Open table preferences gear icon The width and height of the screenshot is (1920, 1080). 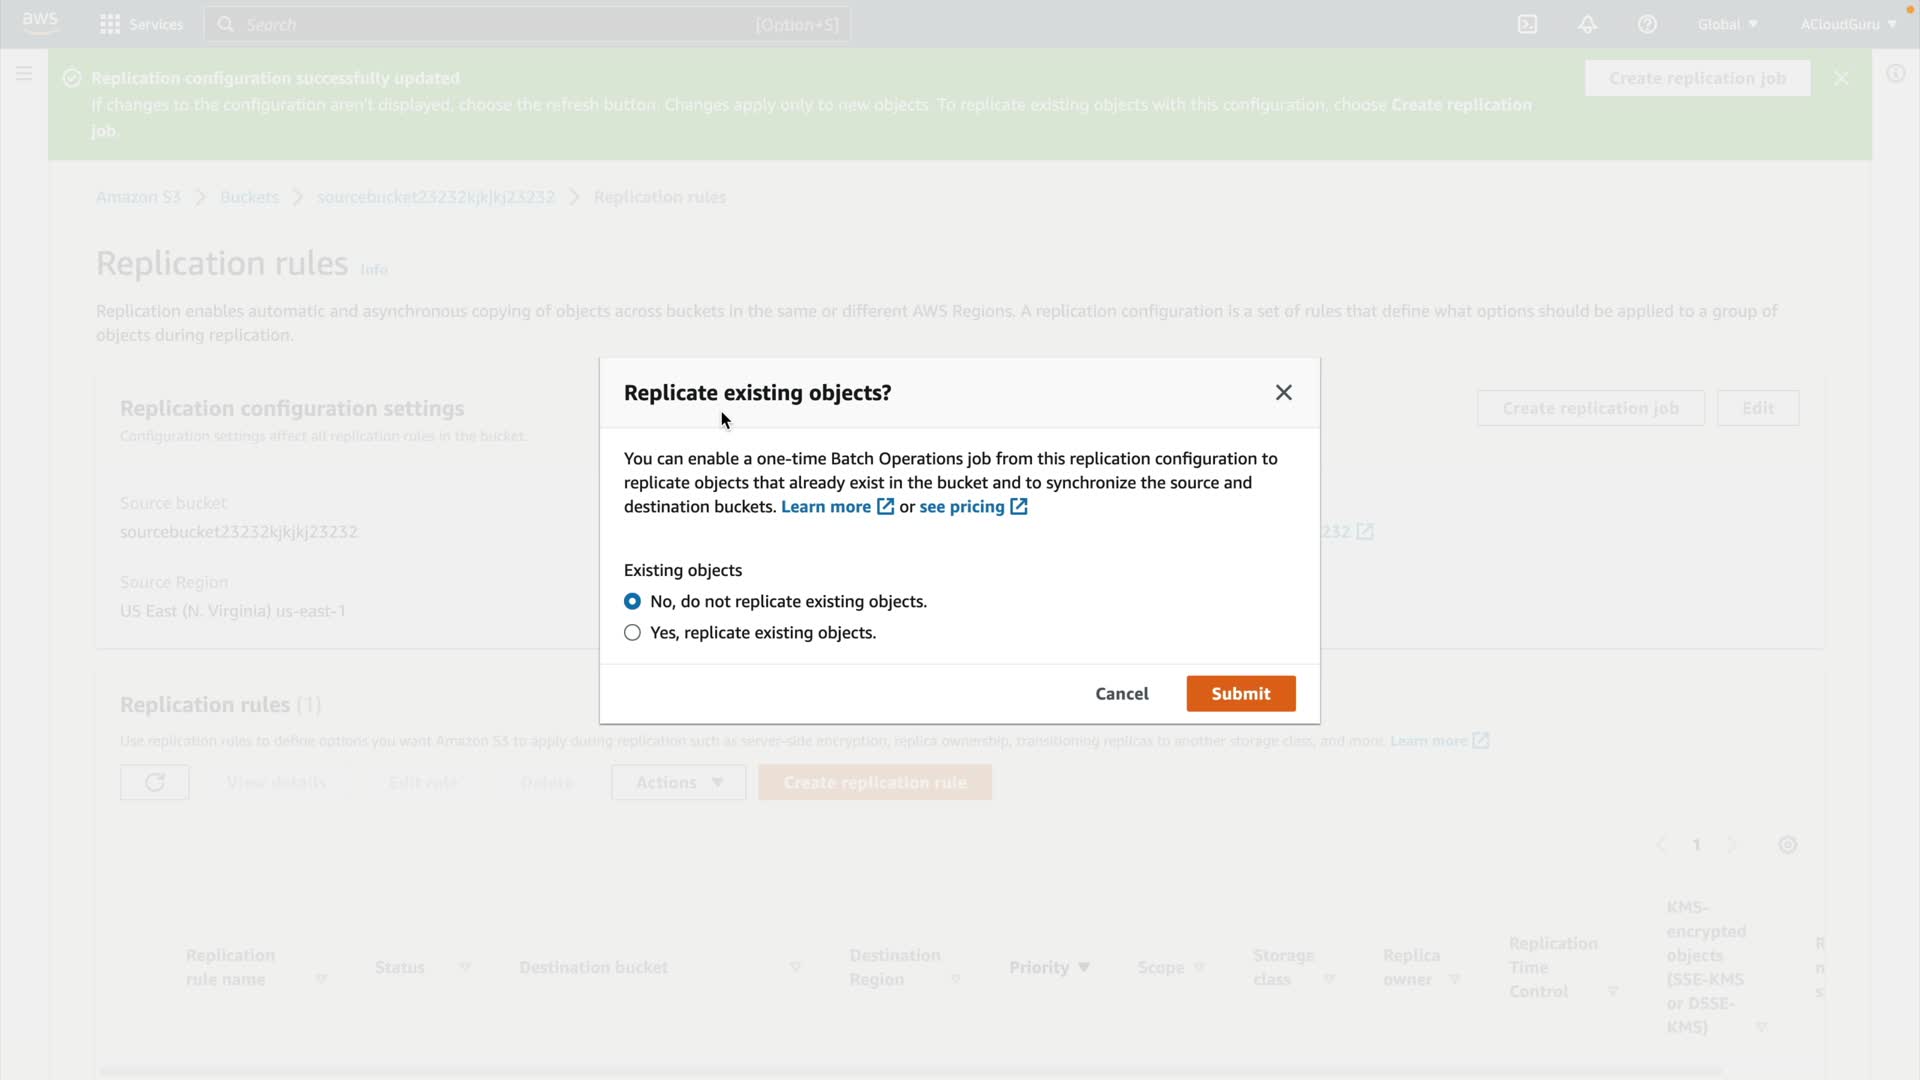(1787, 845)
